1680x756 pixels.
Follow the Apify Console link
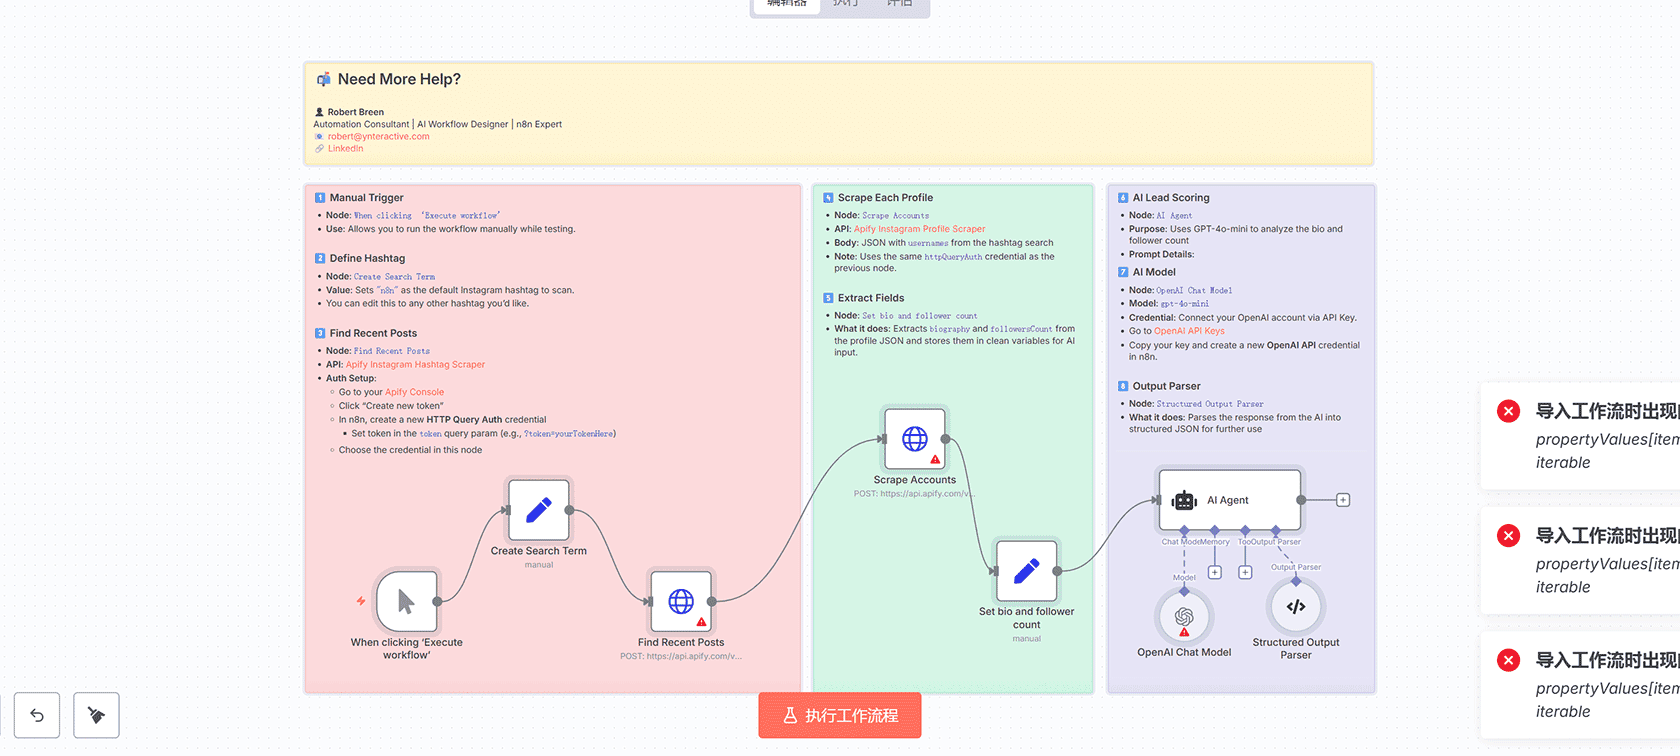[414, 392]
